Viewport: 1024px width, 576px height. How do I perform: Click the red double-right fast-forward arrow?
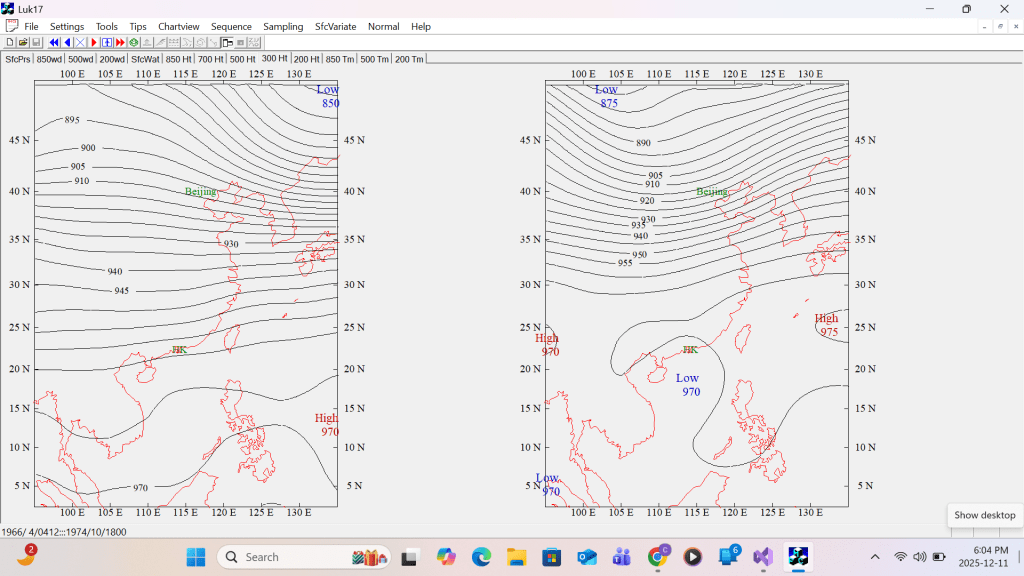(x=120, y=43)
